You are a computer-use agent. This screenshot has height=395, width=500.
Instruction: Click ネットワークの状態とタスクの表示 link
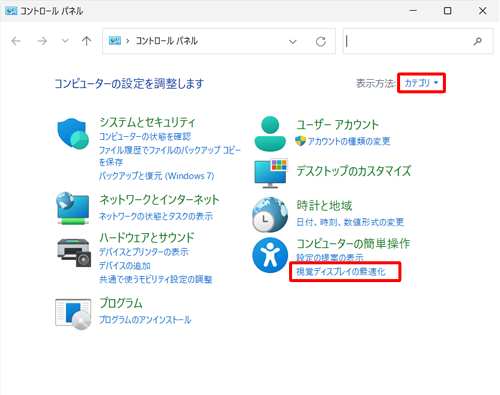point(156,216)
